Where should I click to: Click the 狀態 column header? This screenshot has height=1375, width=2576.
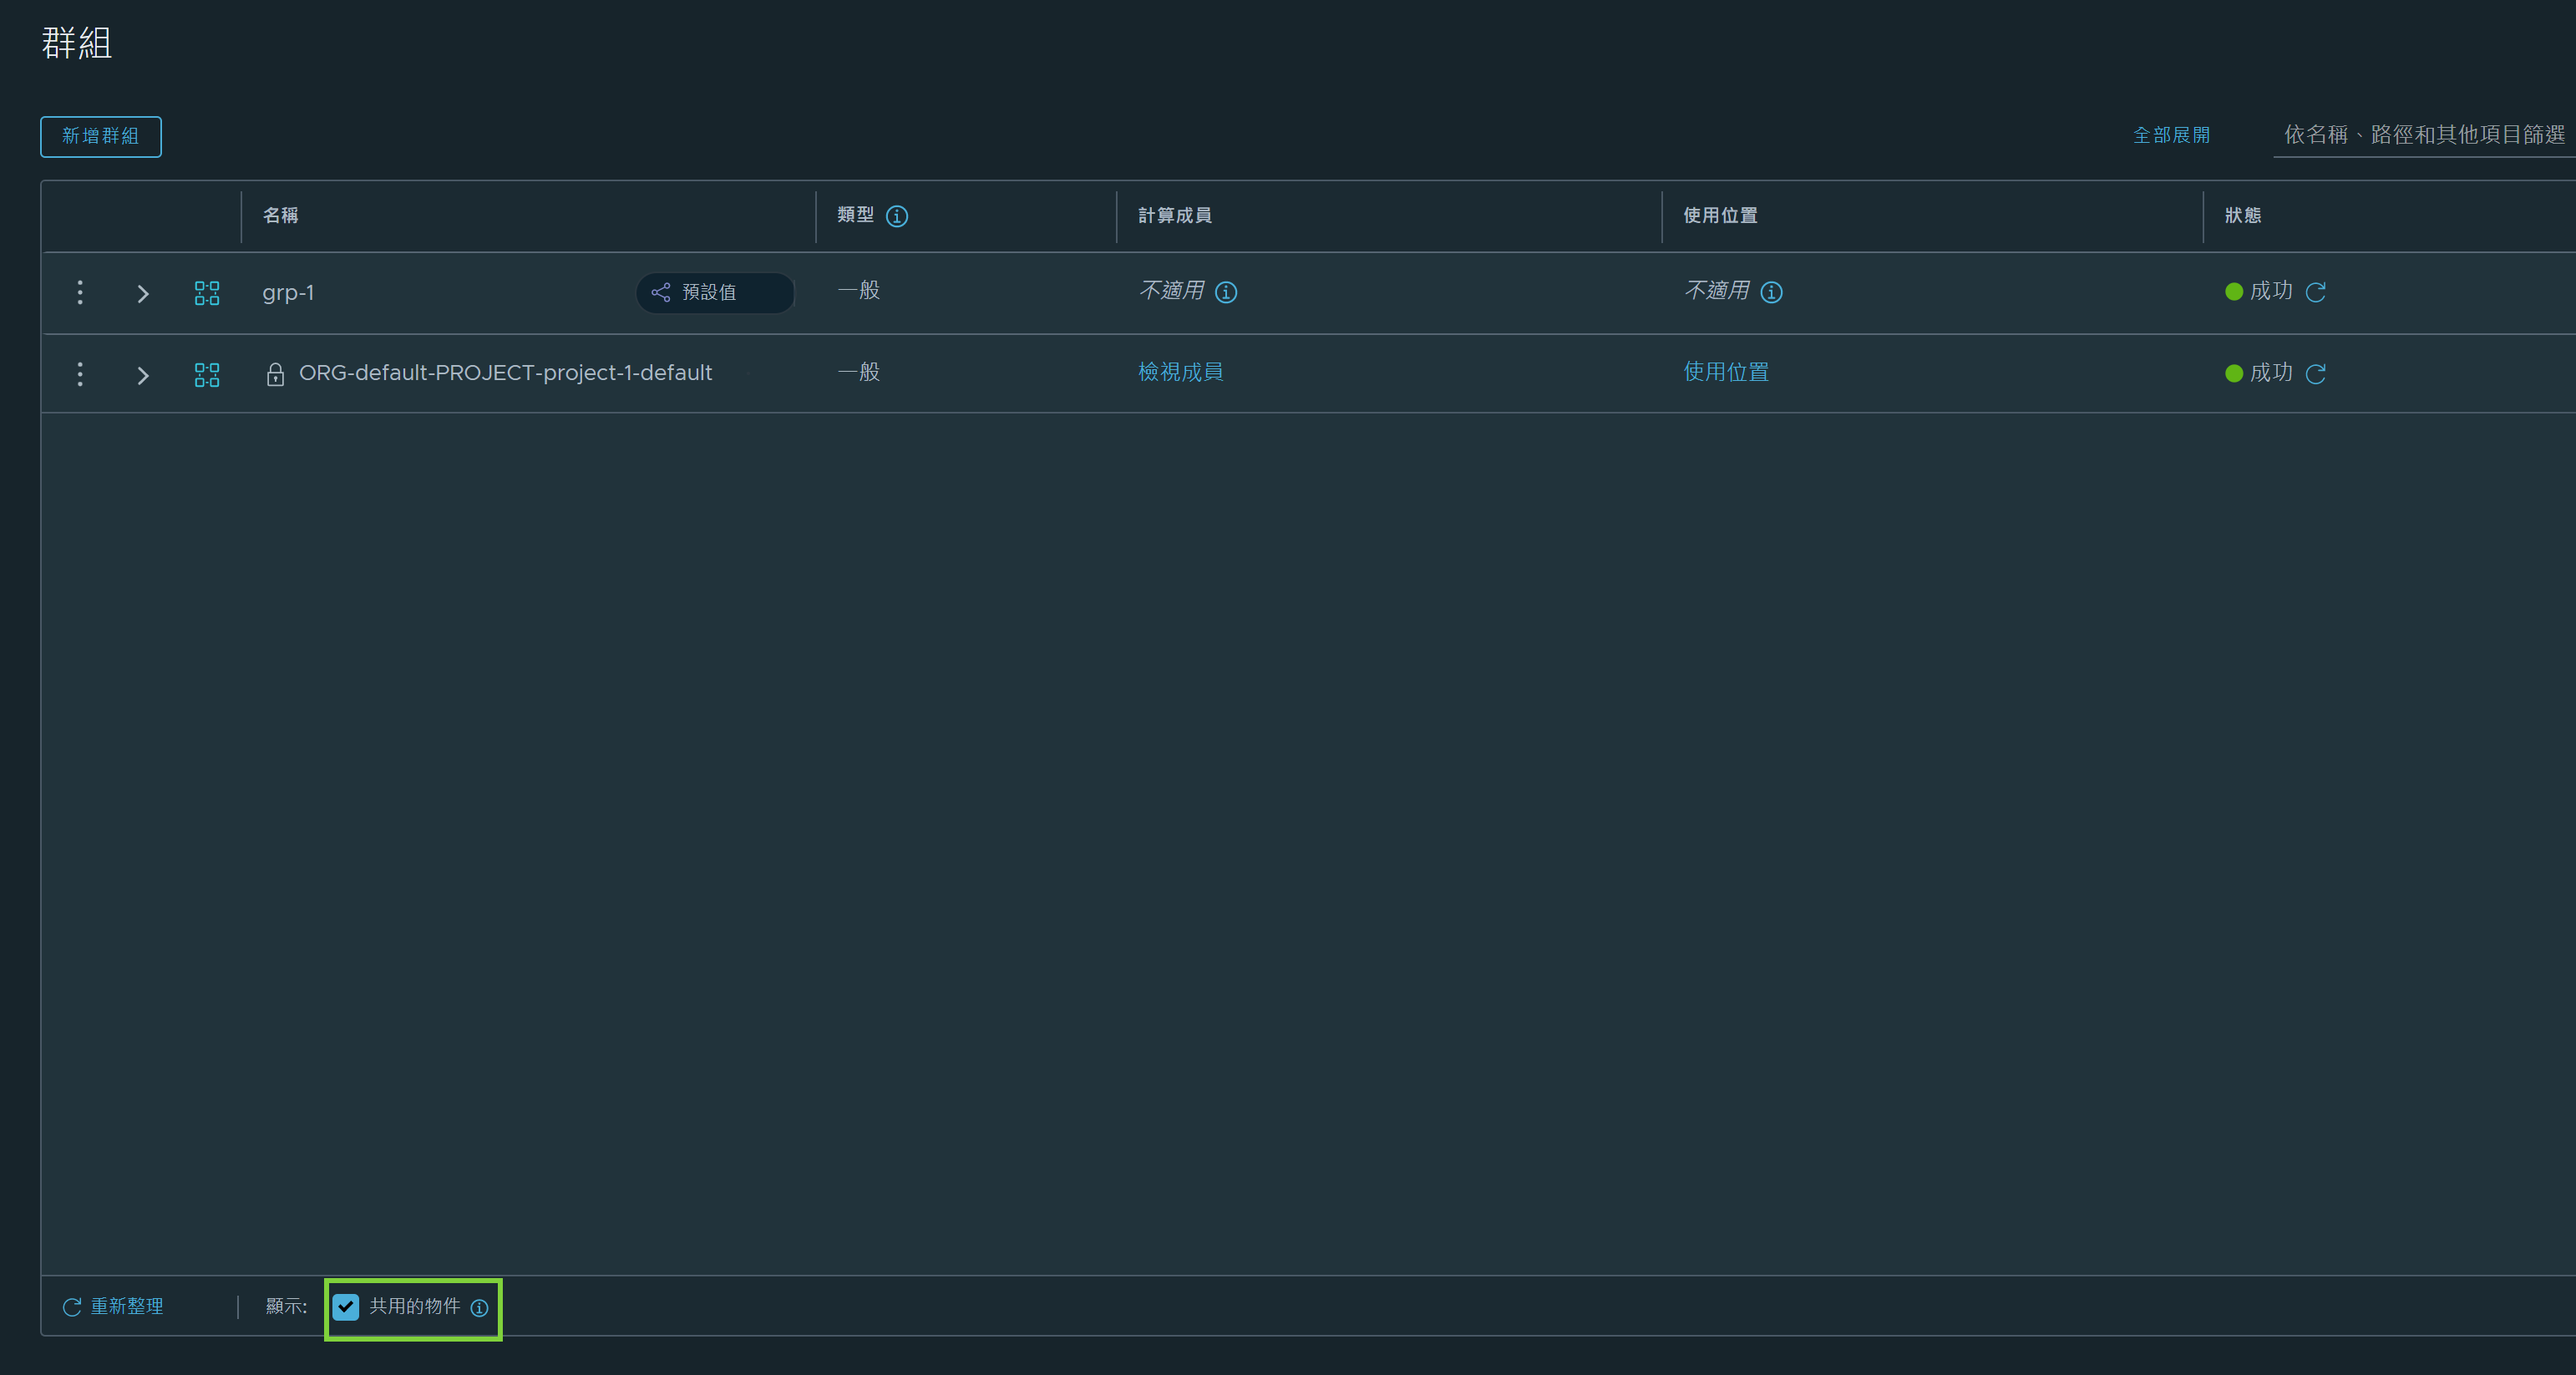2243,216
